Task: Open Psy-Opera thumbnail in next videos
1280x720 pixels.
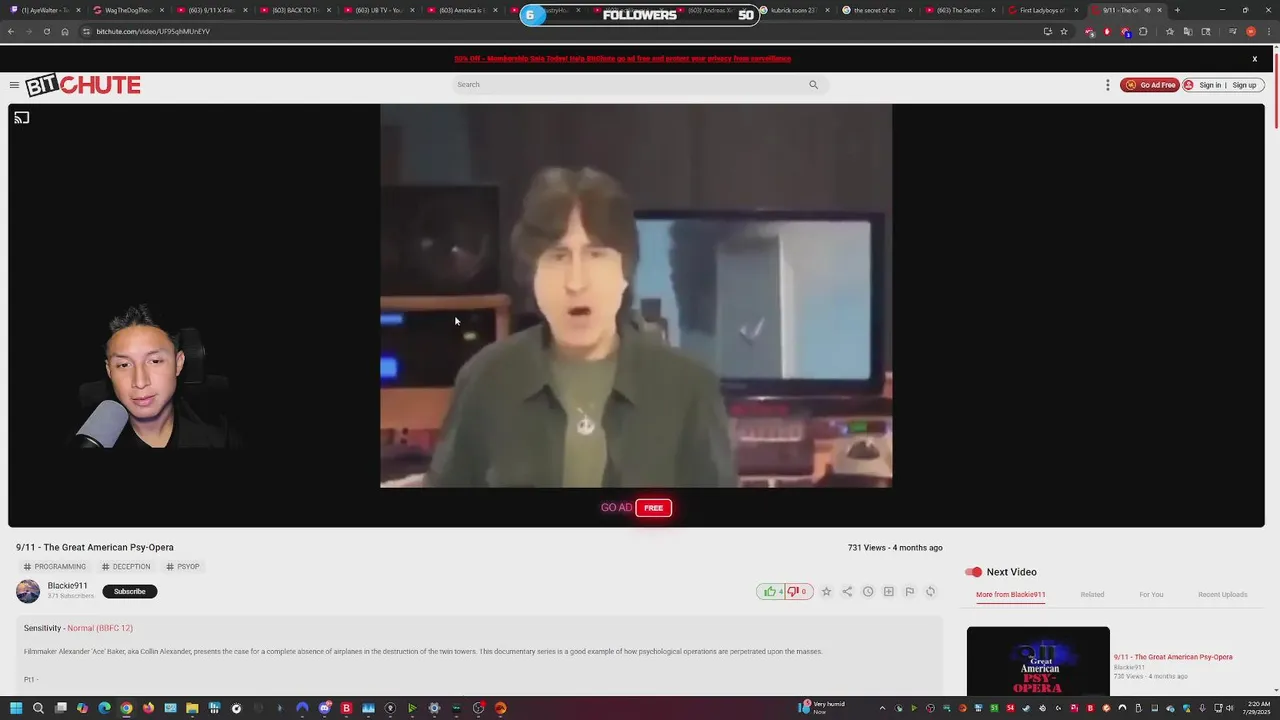Action: (x=1038, y=661)
